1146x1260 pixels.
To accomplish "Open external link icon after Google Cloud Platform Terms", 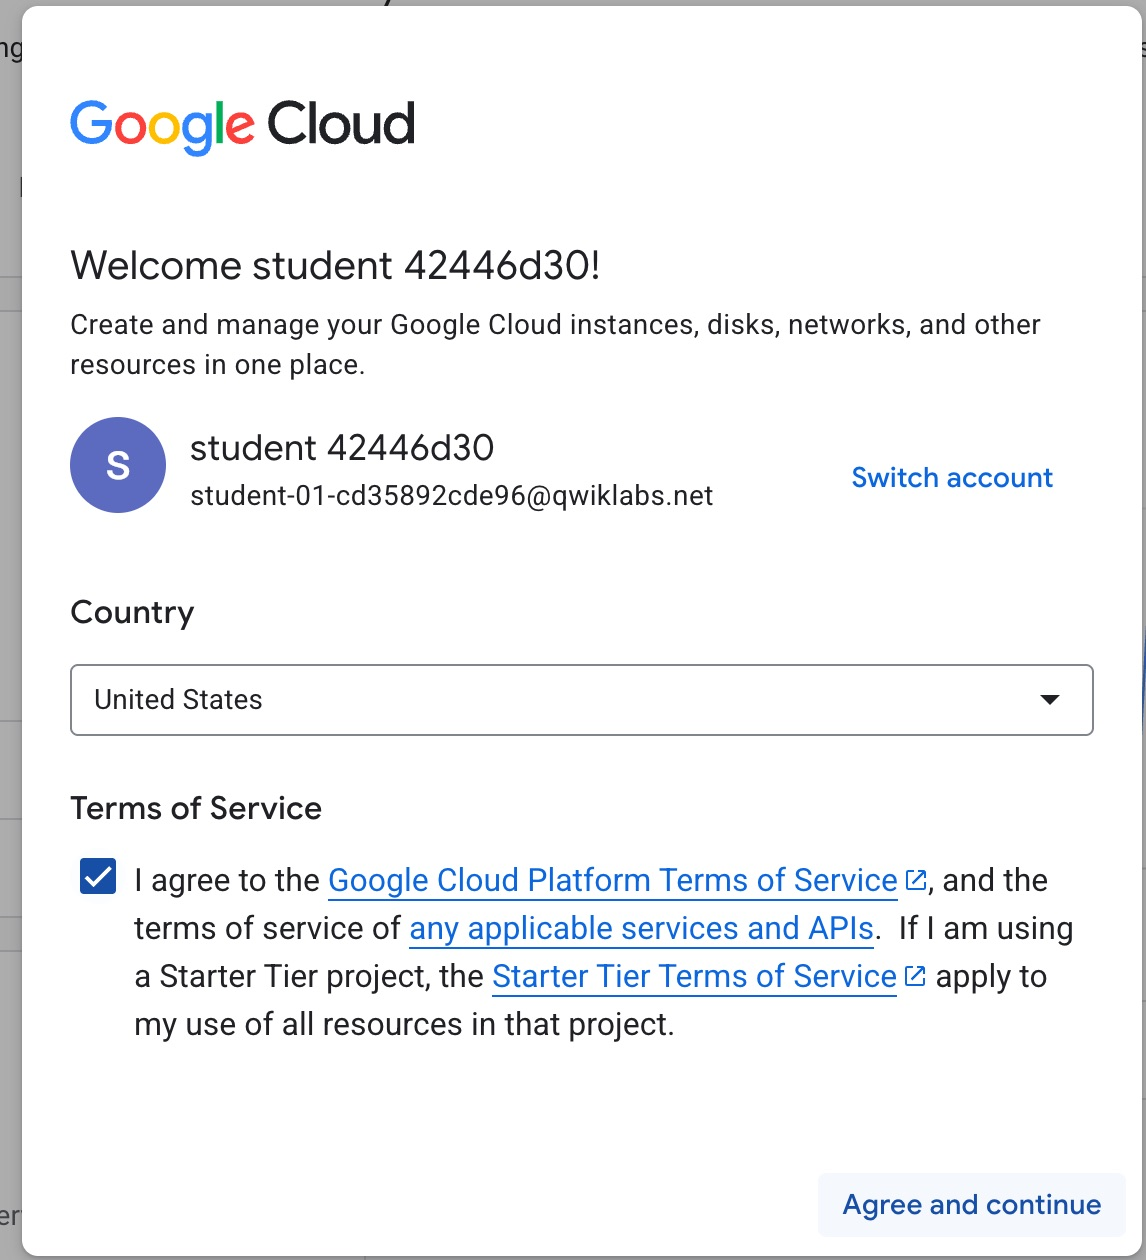I will tap(915, 880).
